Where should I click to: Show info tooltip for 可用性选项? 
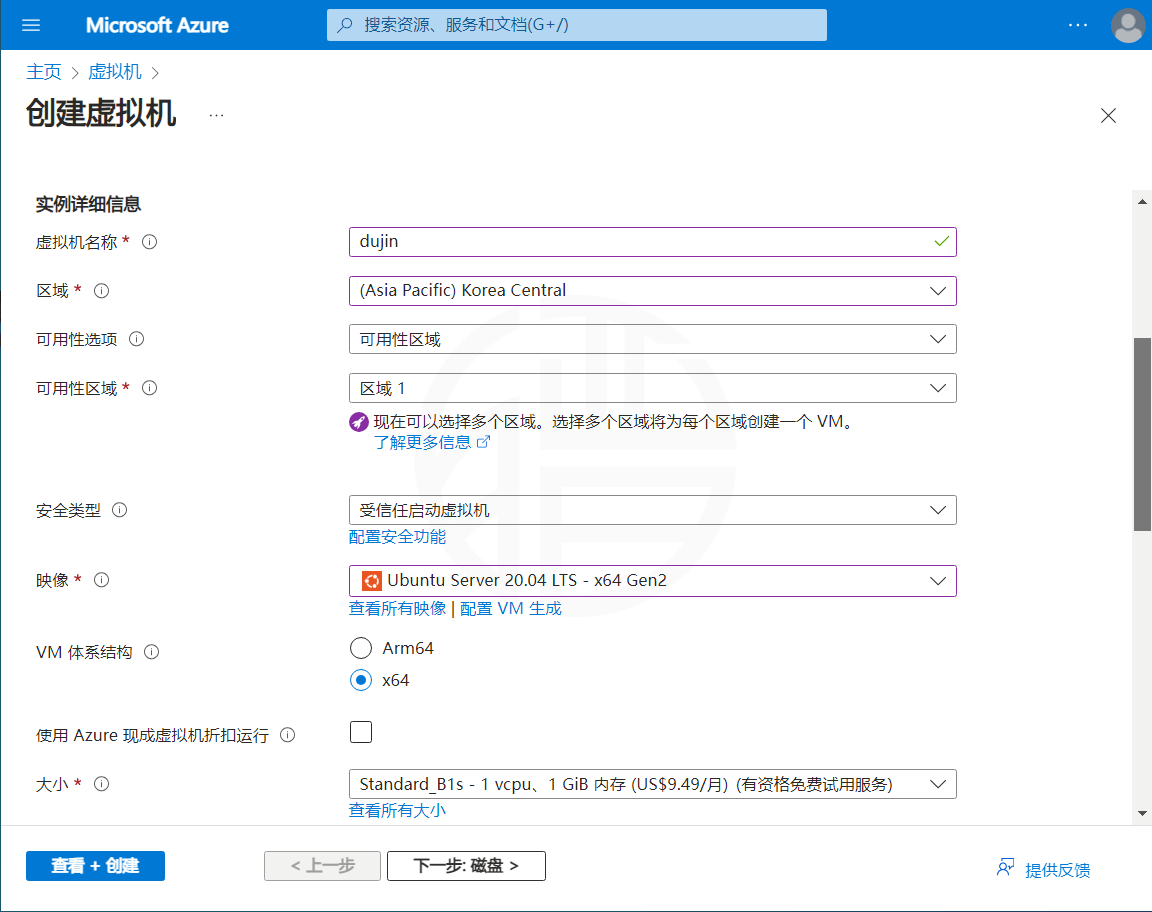point(137,339)
